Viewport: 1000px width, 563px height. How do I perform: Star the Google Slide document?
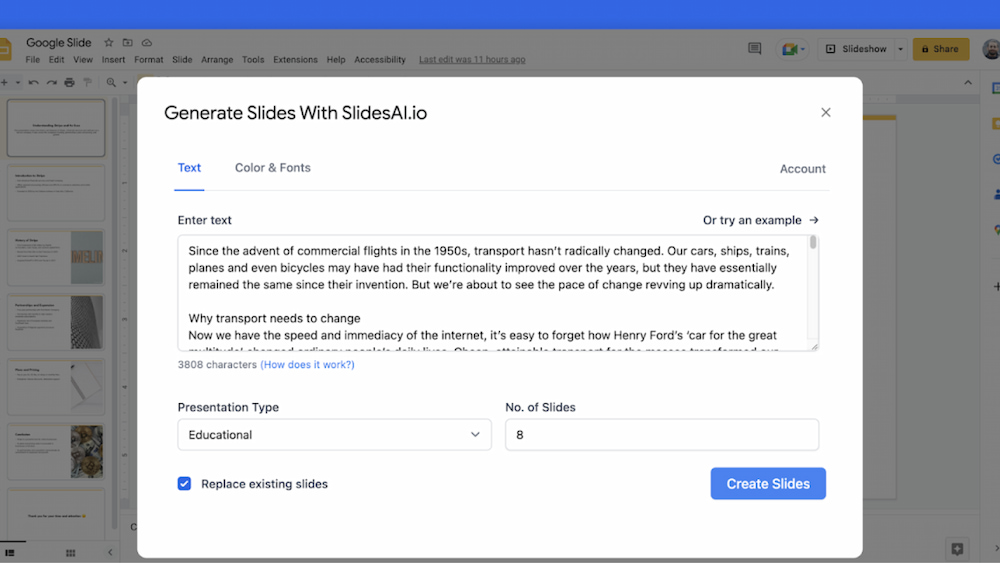(x=108, y=43)
